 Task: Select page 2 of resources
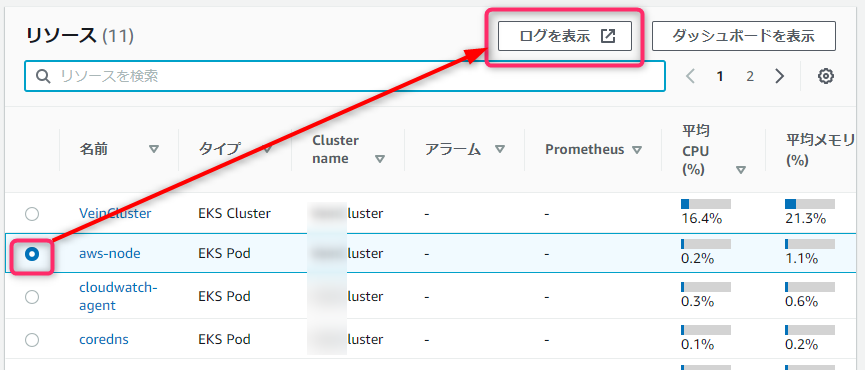[x=750, y=76]
